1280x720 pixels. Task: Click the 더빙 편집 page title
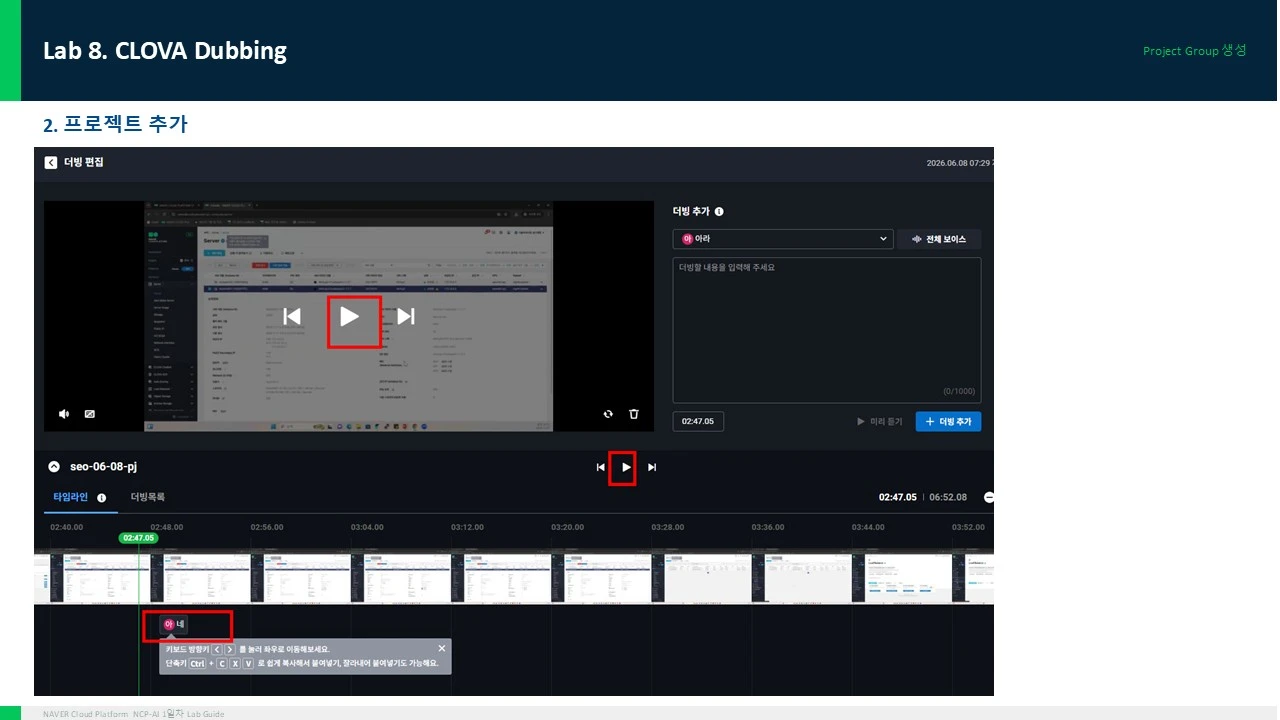pyautogui.click(x=83, y=162)
